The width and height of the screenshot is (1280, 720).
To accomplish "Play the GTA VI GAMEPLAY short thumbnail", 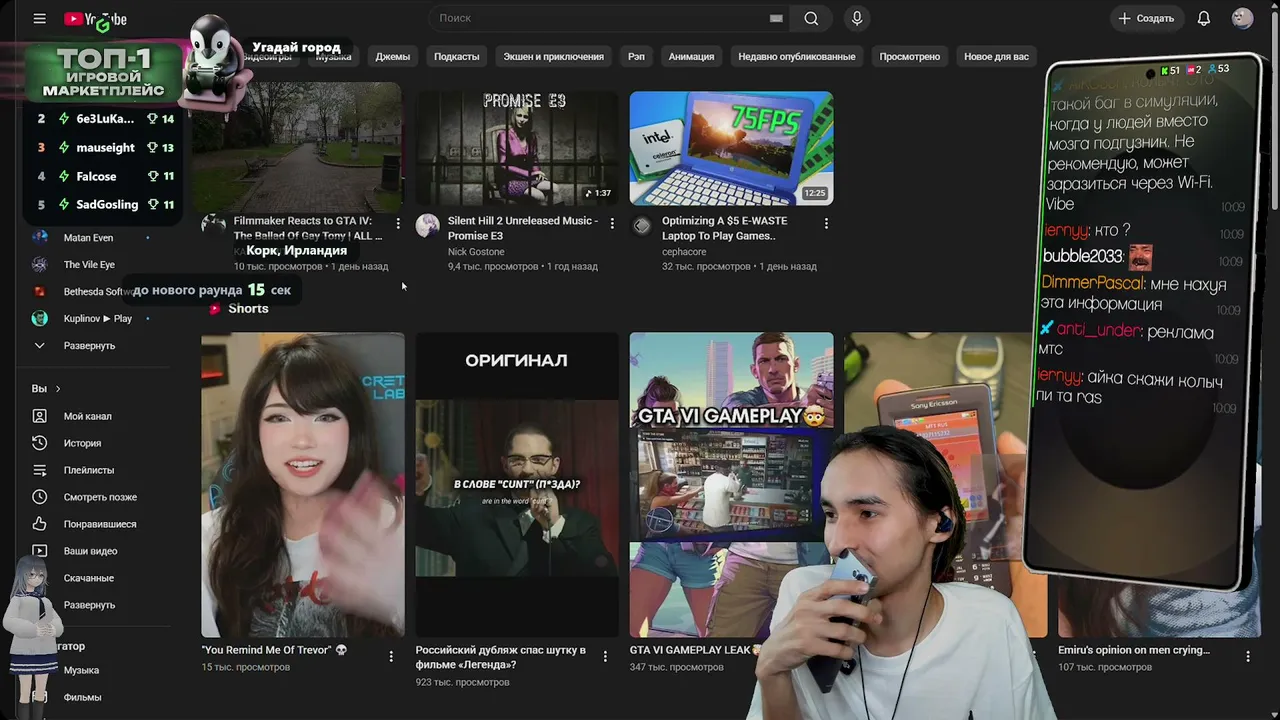I will coord(731,485).
